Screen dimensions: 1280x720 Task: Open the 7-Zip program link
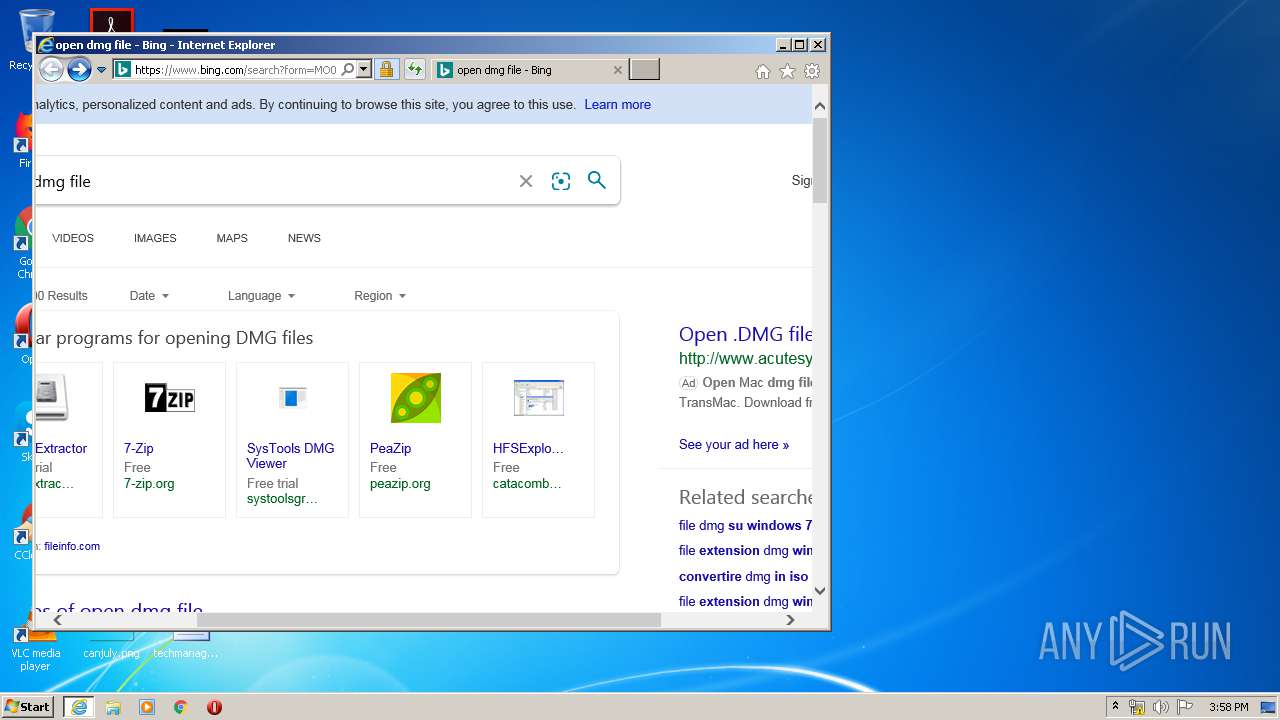tap(138, 448)
